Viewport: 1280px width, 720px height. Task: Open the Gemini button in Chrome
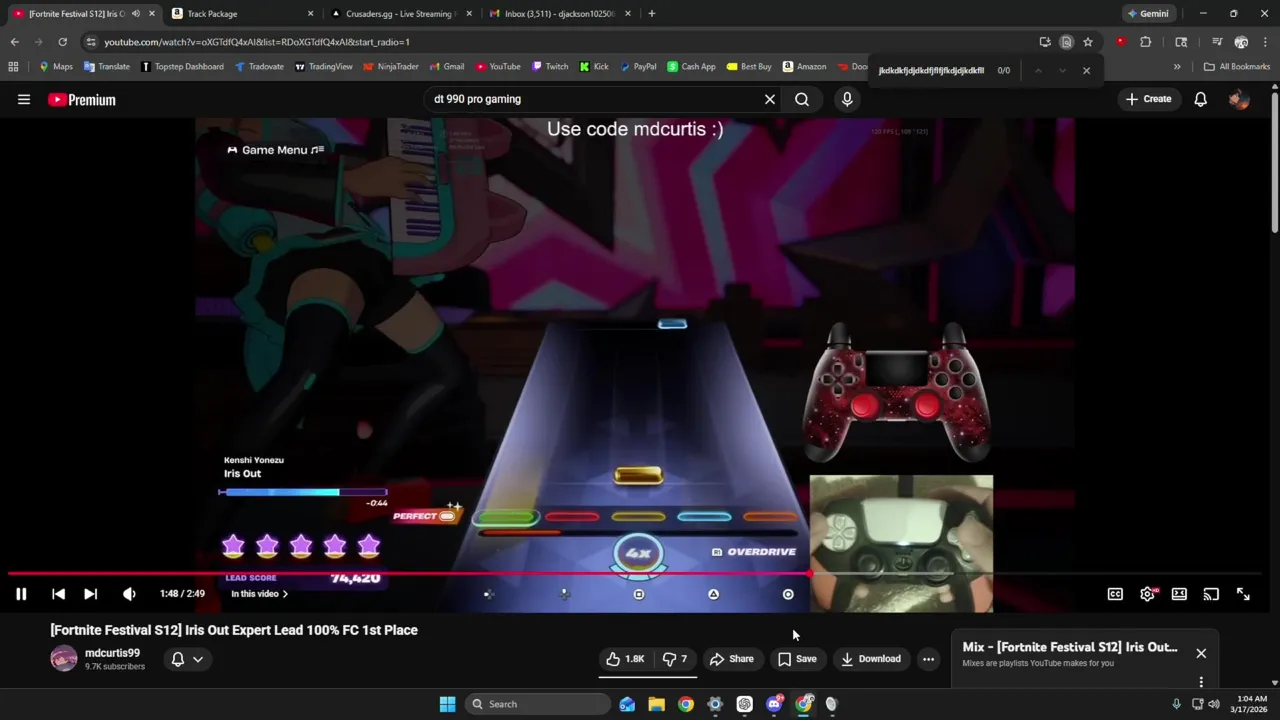tap(1147, 14)
